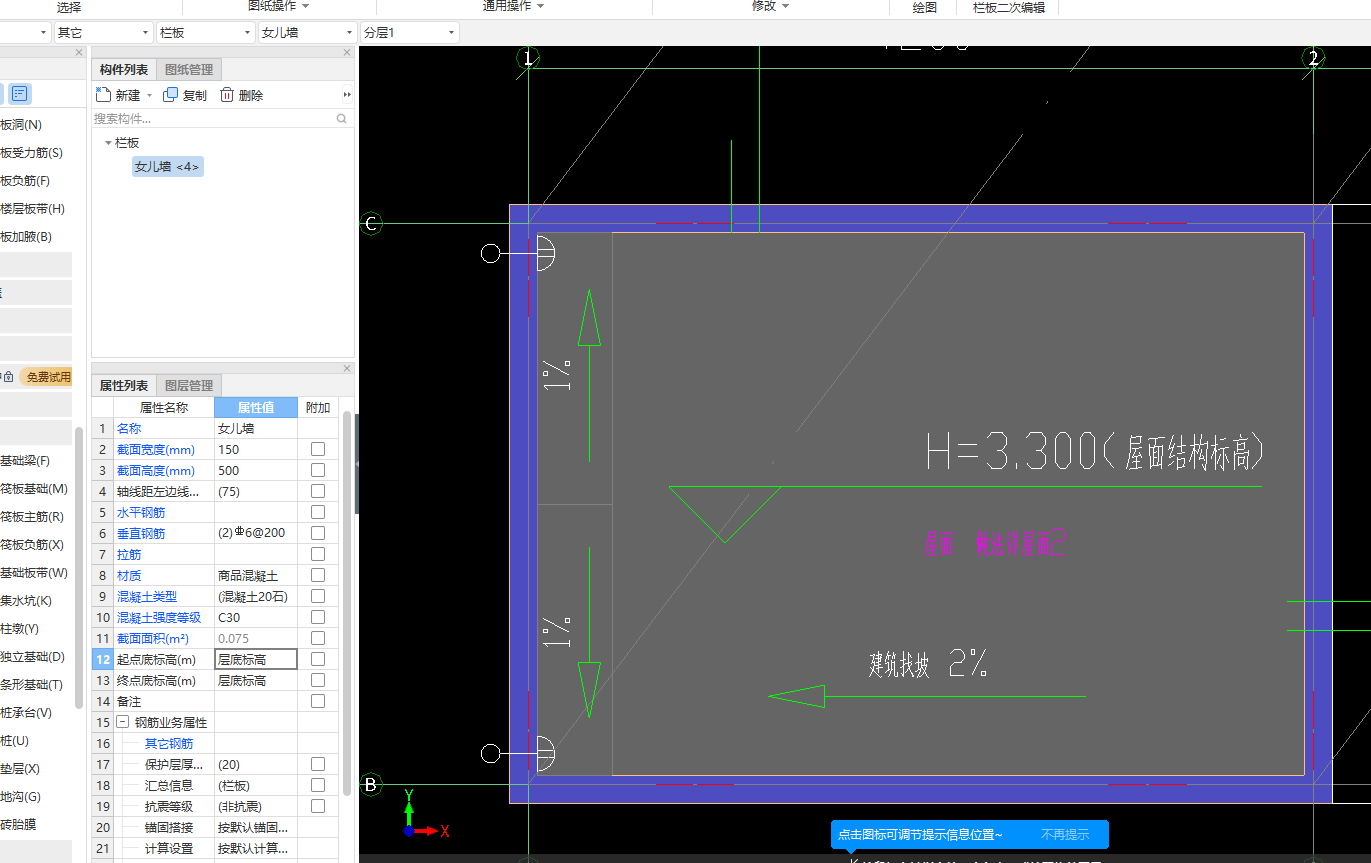Check the 附加 box for 截面高度(mm)
Viewport: 1371px width, 863px height.
click(x=318, y=470)
